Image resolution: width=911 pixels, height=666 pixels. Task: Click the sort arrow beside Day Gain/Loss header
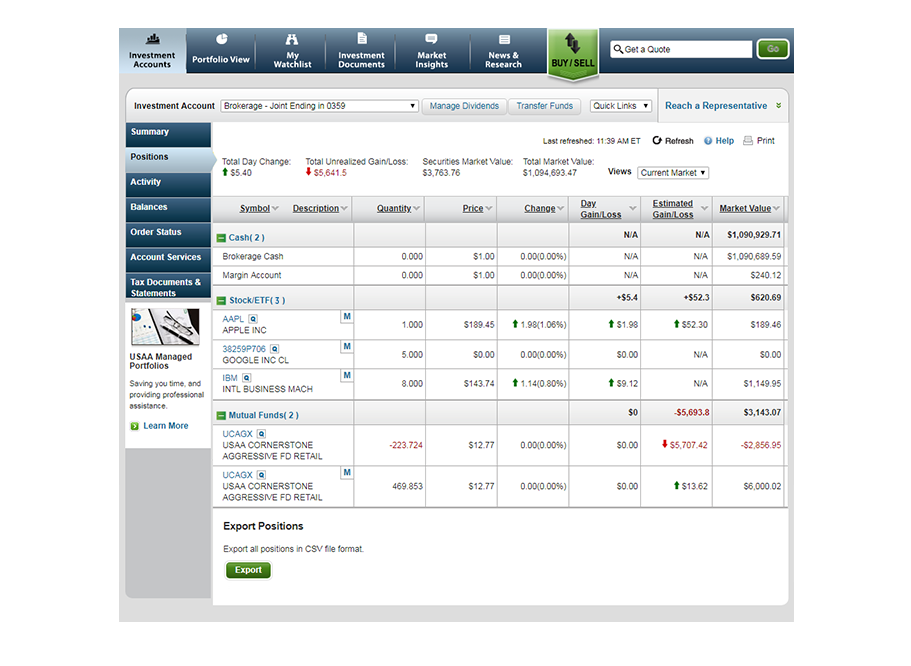[x=633, y=209]
